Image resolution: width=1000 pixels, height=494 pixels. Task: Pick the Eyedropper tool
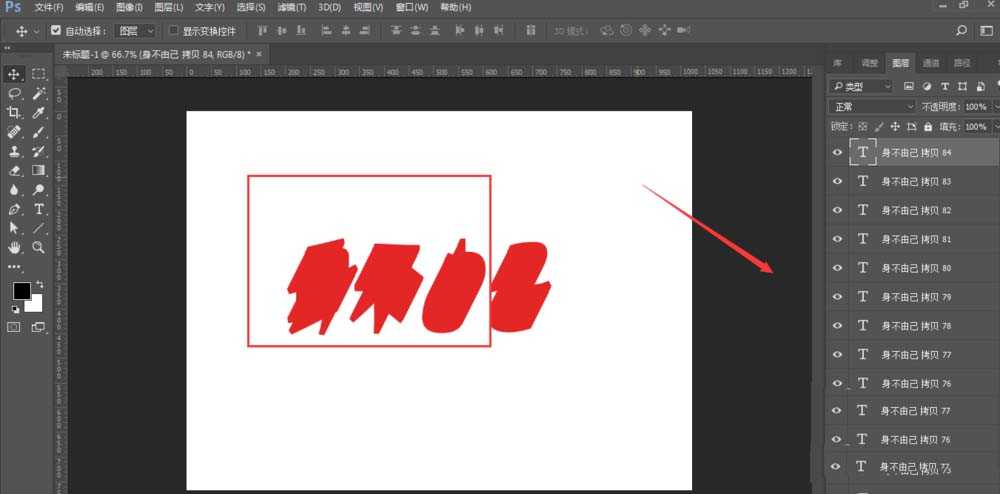tap(39, 112)
